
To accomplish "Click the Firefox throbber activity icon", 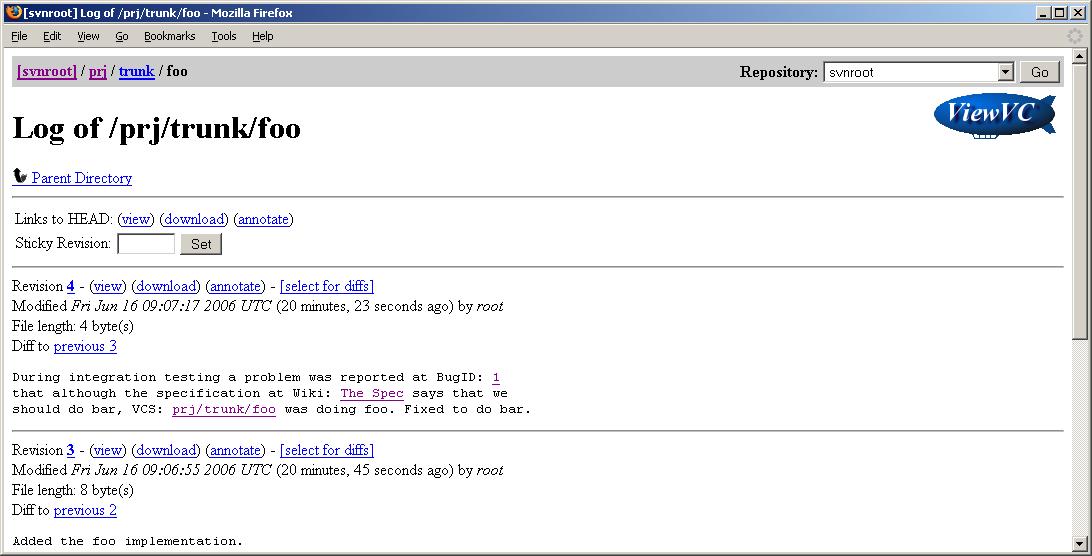I will pos(1074,36).
